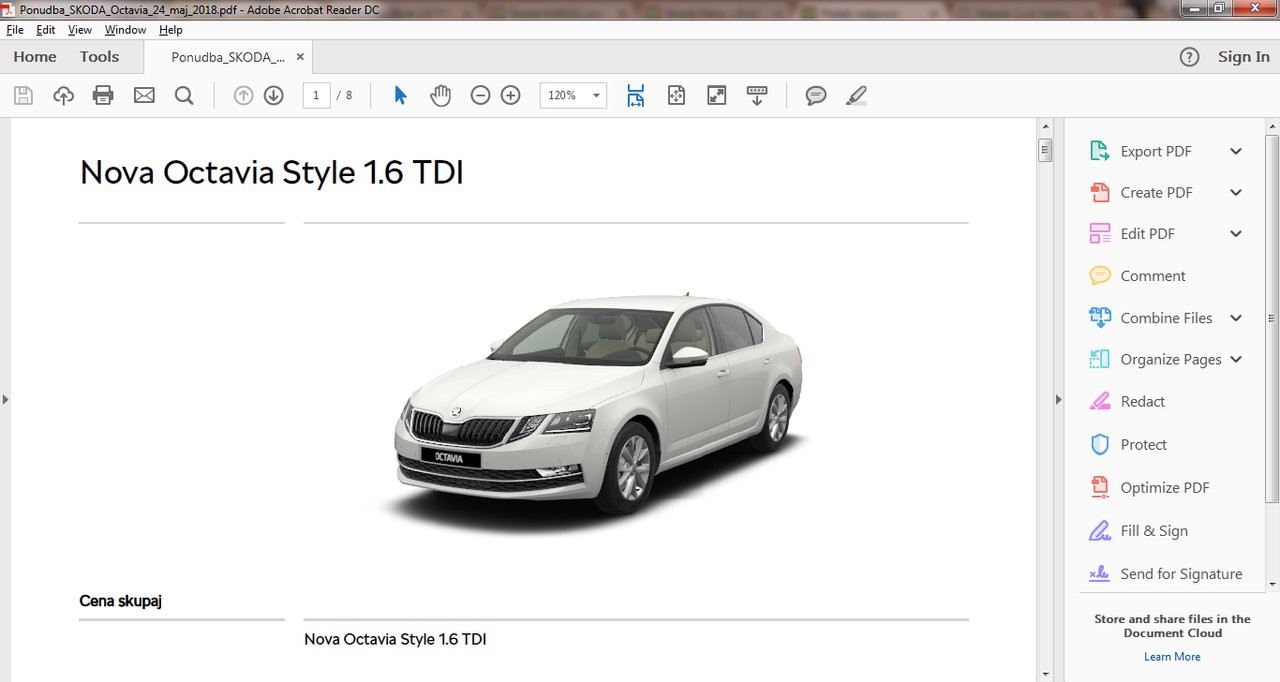Click the Fit width scrolling icon
The image size is (1280, 682).
(636, 96)
